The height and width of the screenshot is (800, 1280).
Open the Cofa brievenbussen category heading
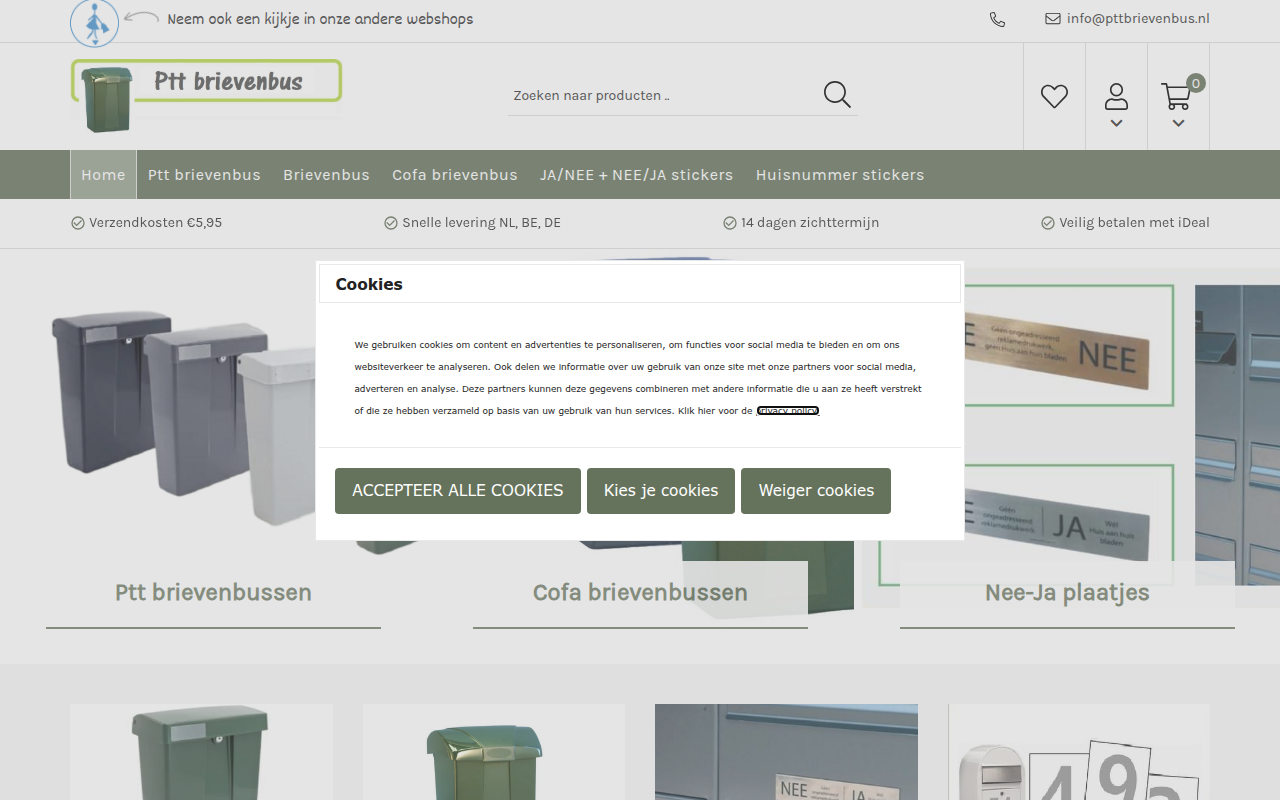coord(640,592)
